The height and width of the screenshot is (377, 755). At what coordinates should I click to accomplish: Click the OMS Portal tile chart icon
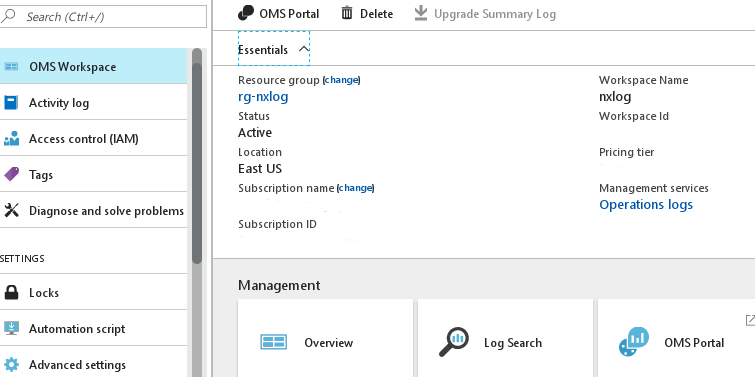(x=634, y=342)
